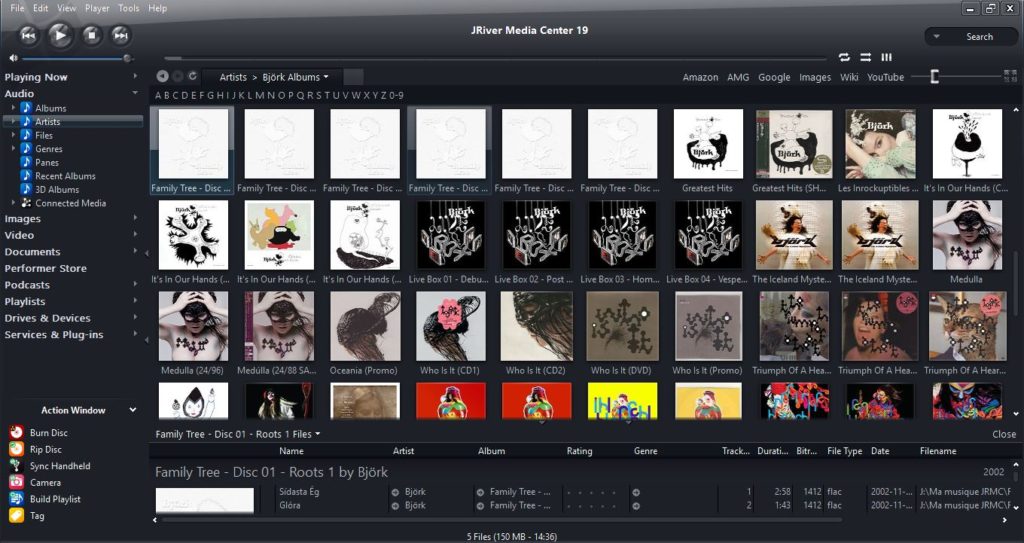Close the file details pane
The height and width of the screenshot is (543, 1024).
pyautogui.click(x=1004, y=434)
